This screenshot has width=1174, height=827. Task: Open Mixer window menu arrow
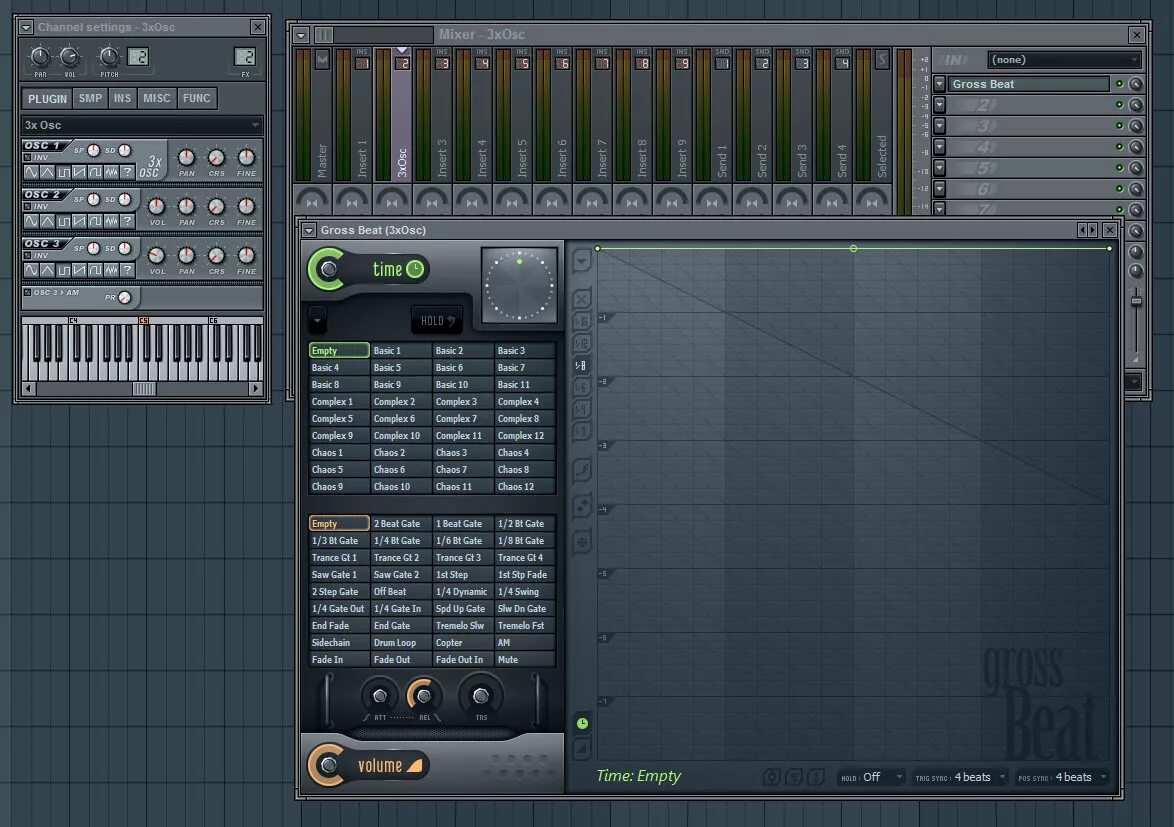(x=301, y=34)
